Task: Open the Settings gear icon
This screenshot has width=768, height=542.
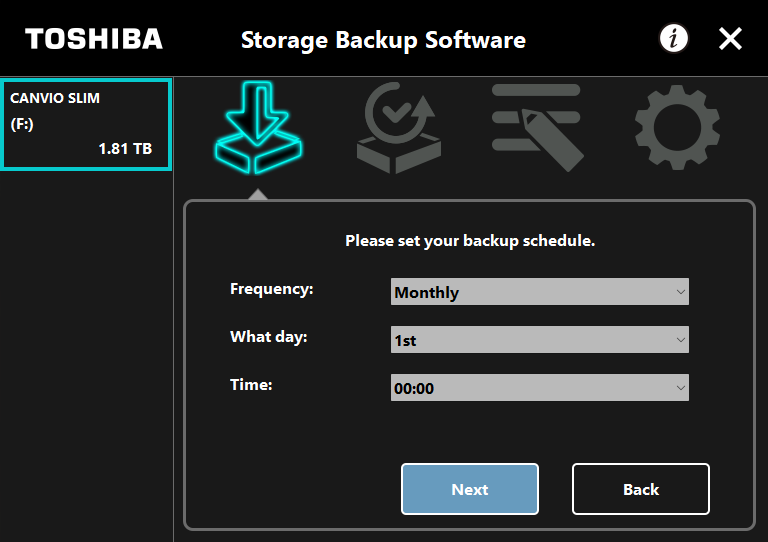Action: [x=677, y=127]
